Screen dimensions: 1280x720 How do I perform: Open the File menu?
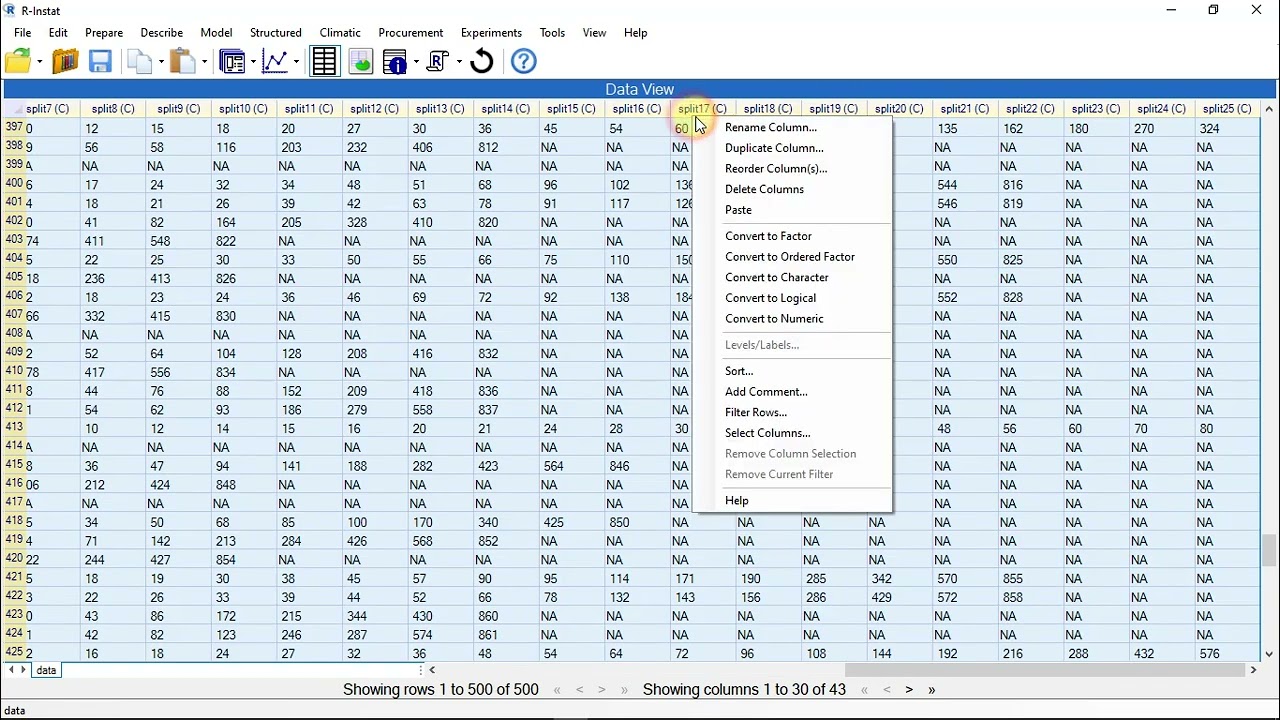[22, 33]
